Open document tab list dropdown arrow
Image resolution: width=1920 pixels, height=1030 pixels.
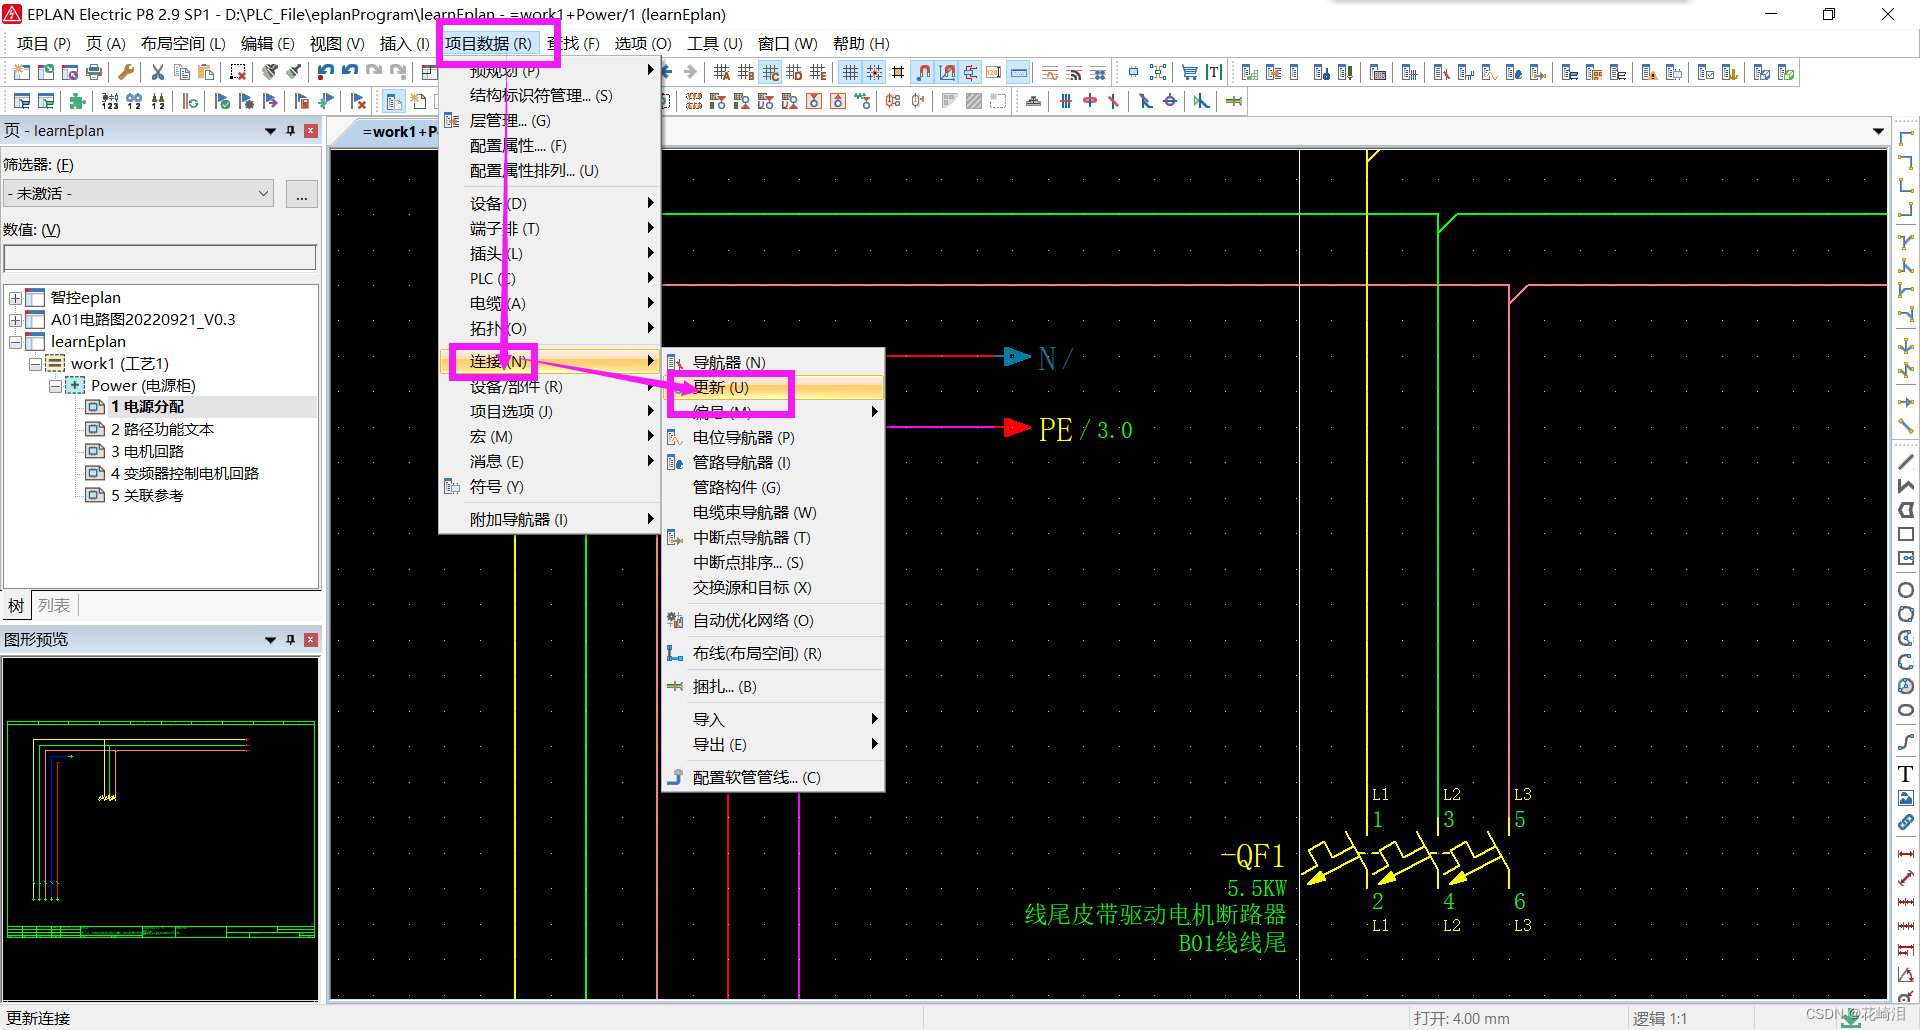[1878, 132]
